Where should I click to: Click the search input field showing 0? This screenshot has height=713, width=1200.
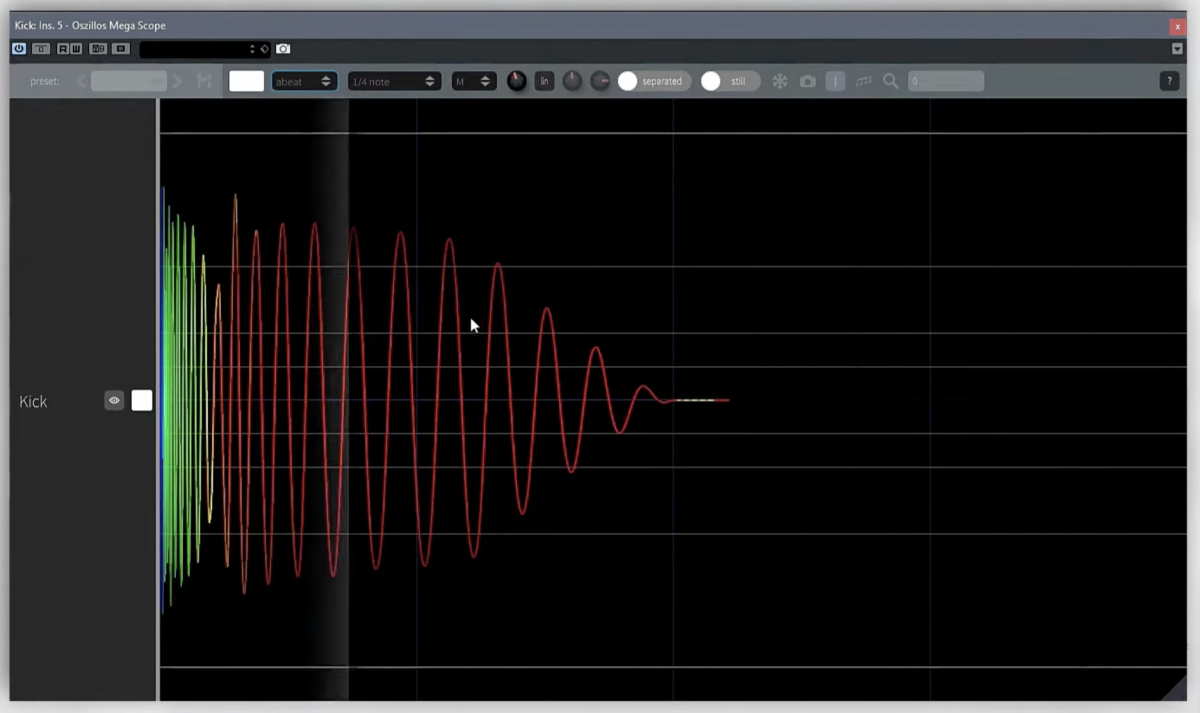[x=945, y=81]
